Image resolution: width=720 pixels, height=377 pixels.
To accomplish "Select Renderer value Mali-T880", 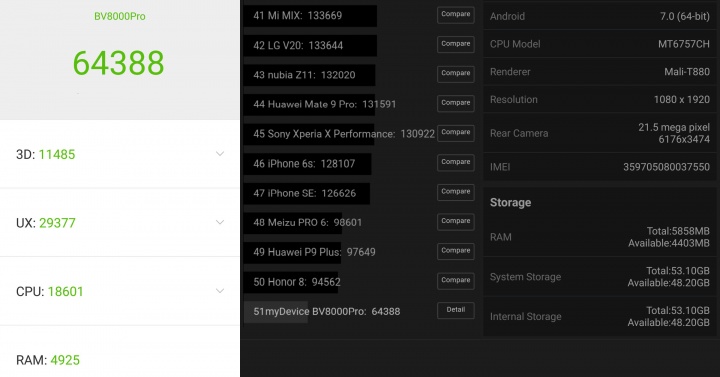I will click(x=687, y=72).
